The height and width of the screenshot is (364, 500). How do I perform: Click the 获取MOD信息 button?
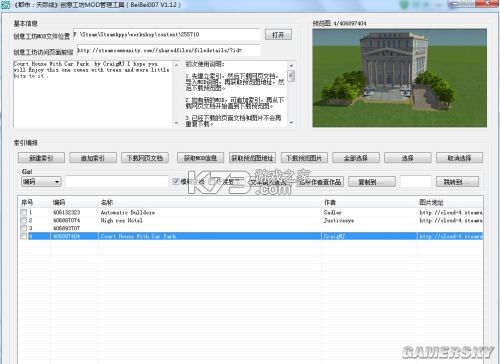(201, 158)
